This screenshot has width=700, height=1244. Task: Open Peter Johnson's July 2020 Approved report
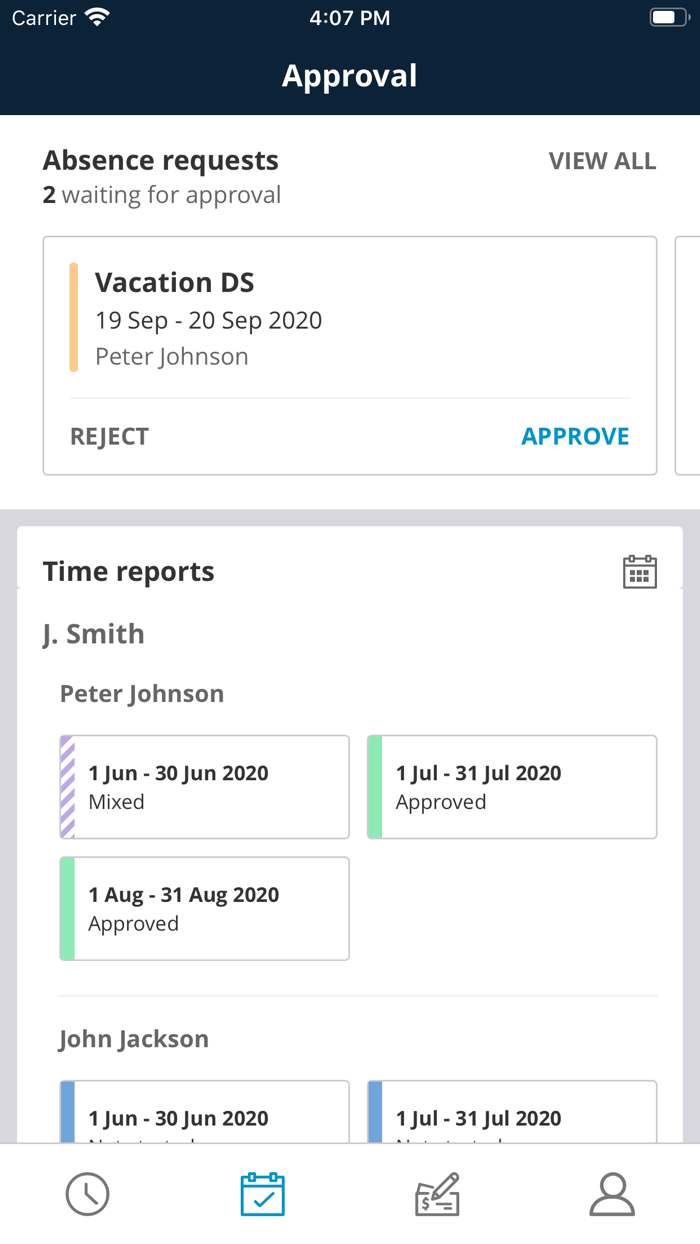click(x=512, y=787)
